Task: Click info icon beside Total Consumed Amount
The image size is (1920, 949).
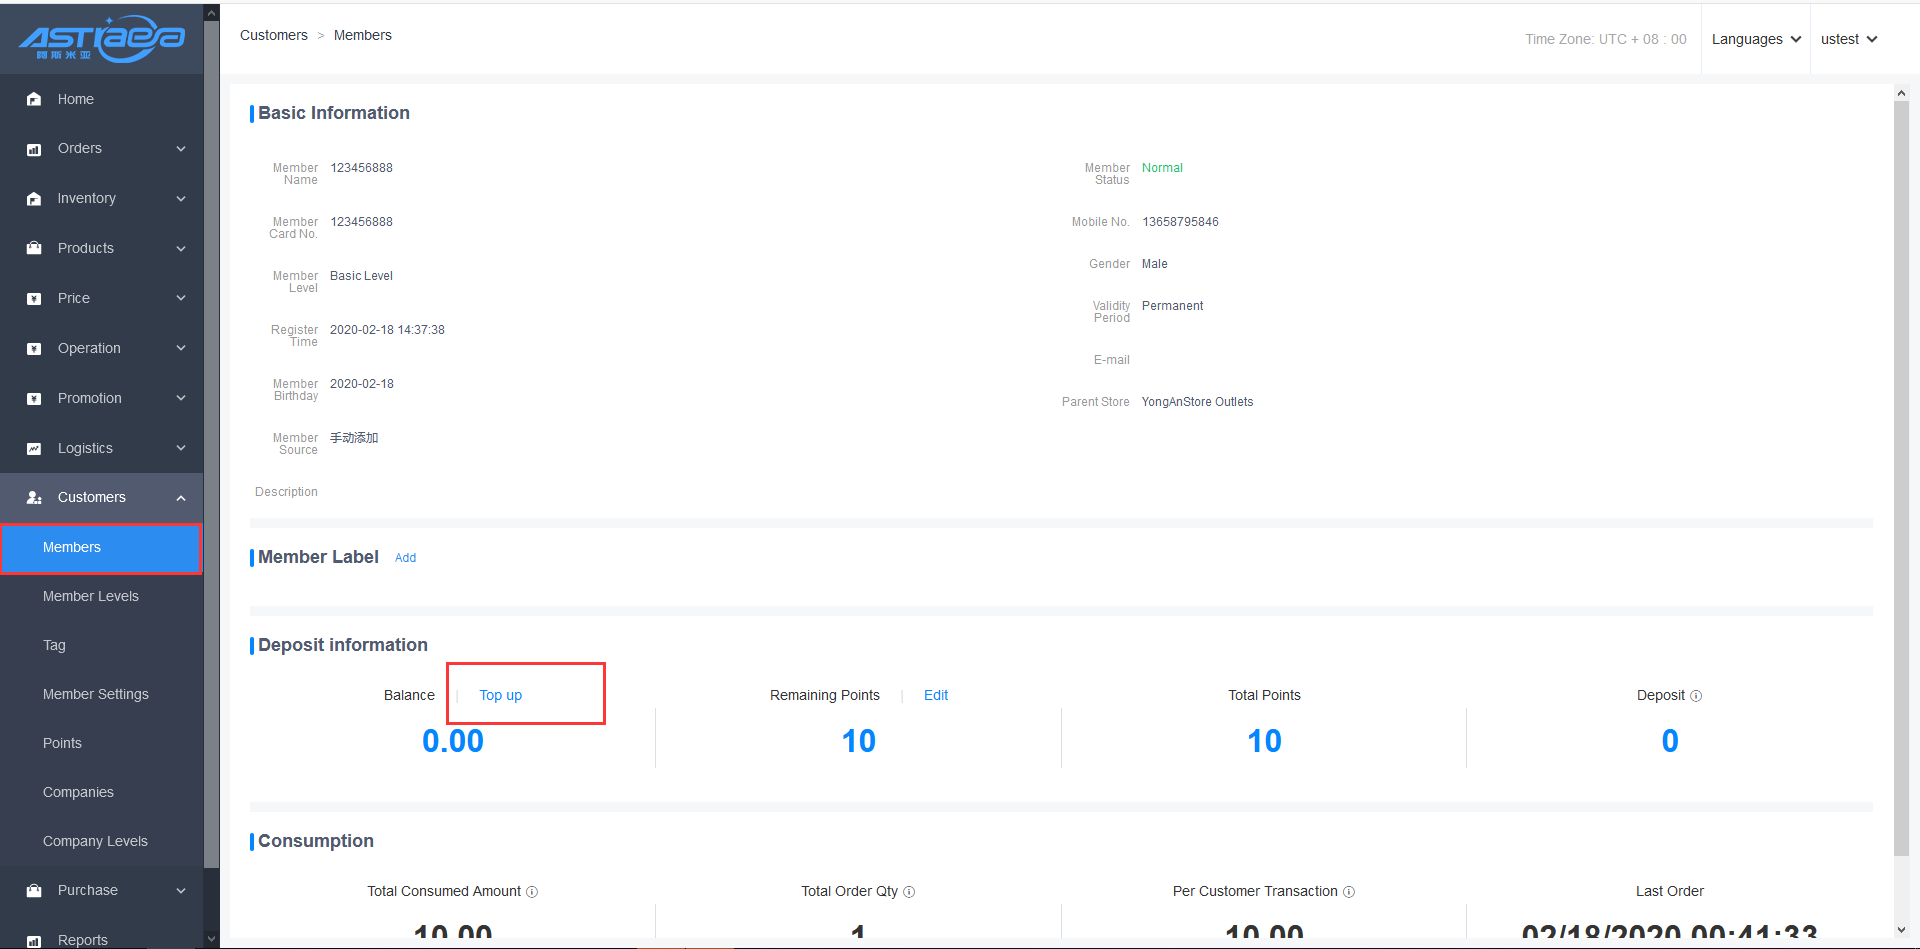Action: (532, 892)
